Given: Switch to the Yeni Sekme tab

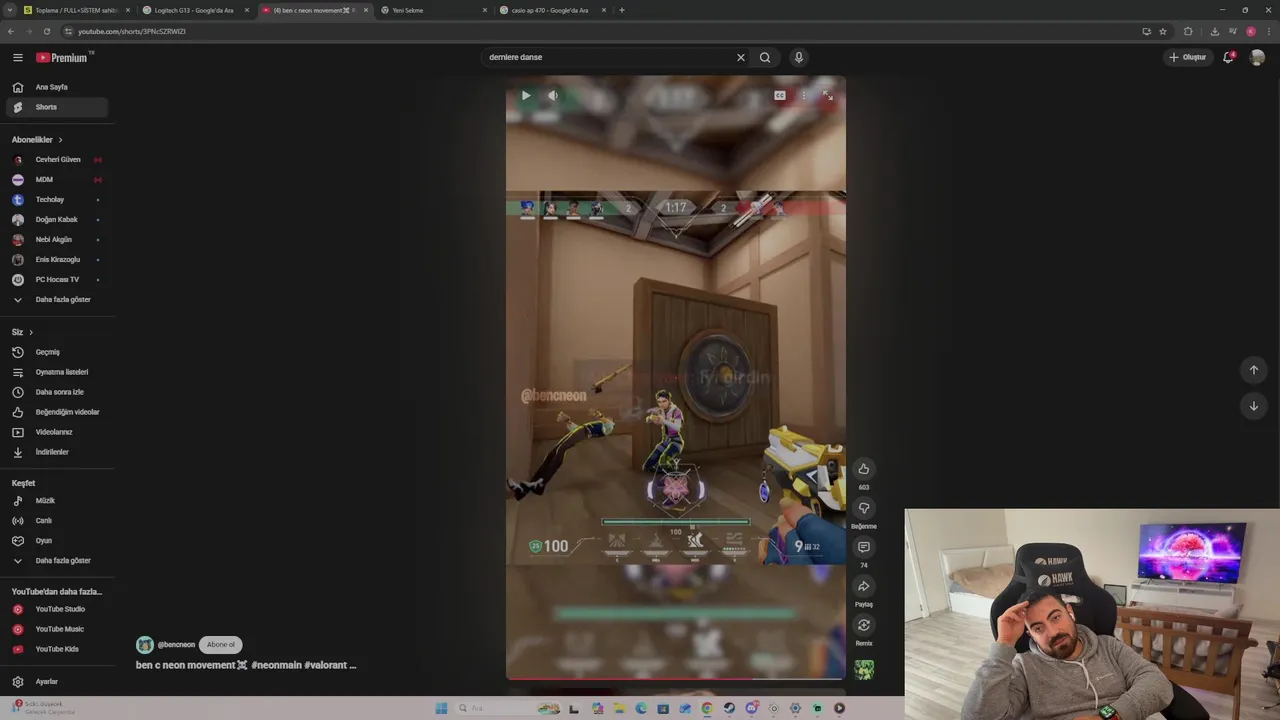Looking at the screenshot, I should (x=432, y=10).
